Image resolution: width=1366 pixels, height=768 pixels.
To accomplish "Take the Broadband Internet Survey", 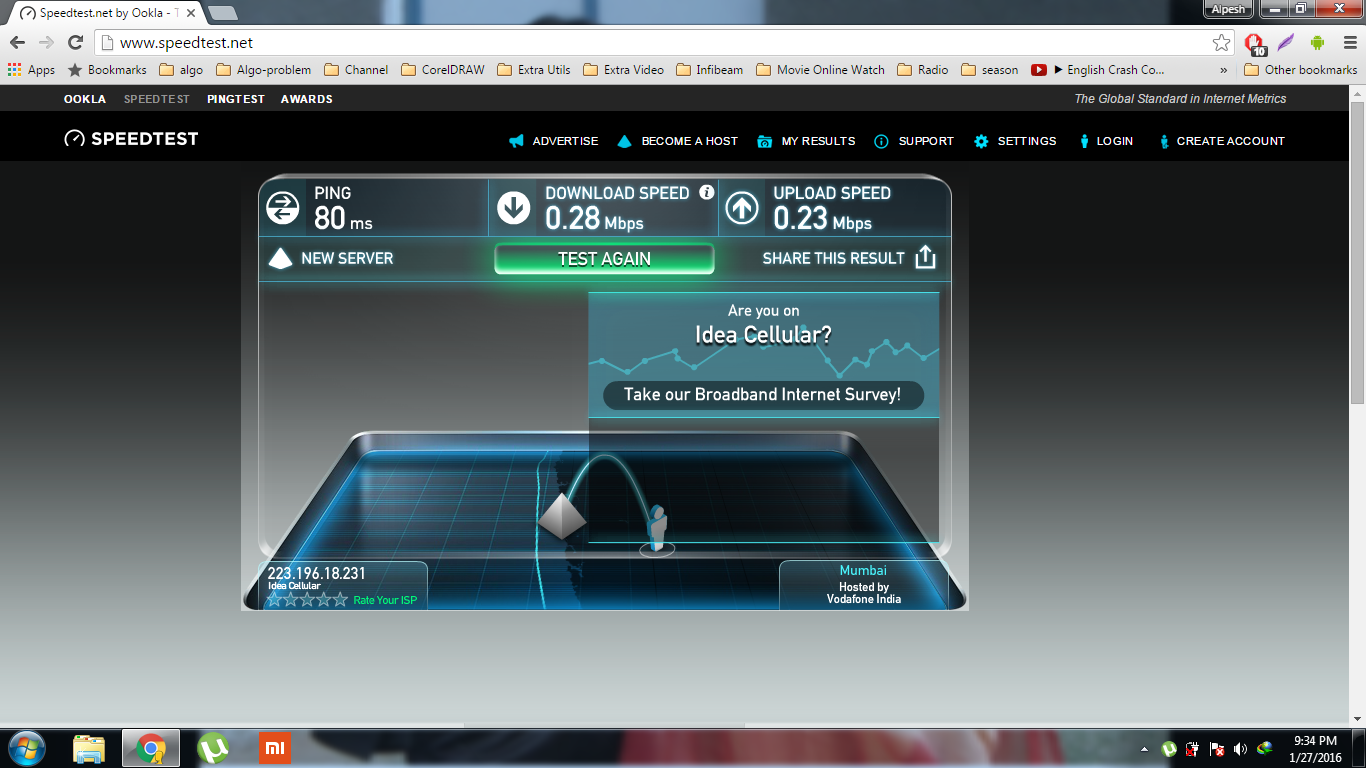I will (763, 394).
